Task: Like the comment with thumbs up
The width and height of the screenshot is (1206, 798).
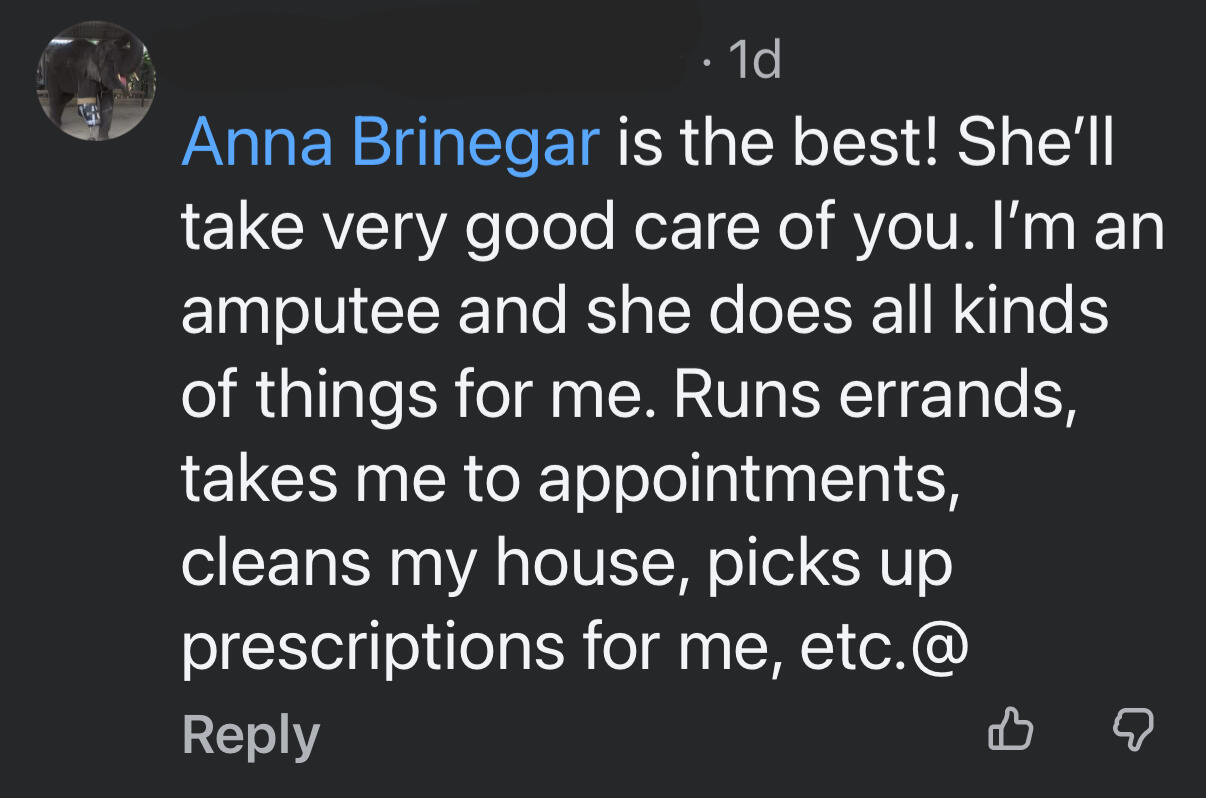Action: [1010, 730]
